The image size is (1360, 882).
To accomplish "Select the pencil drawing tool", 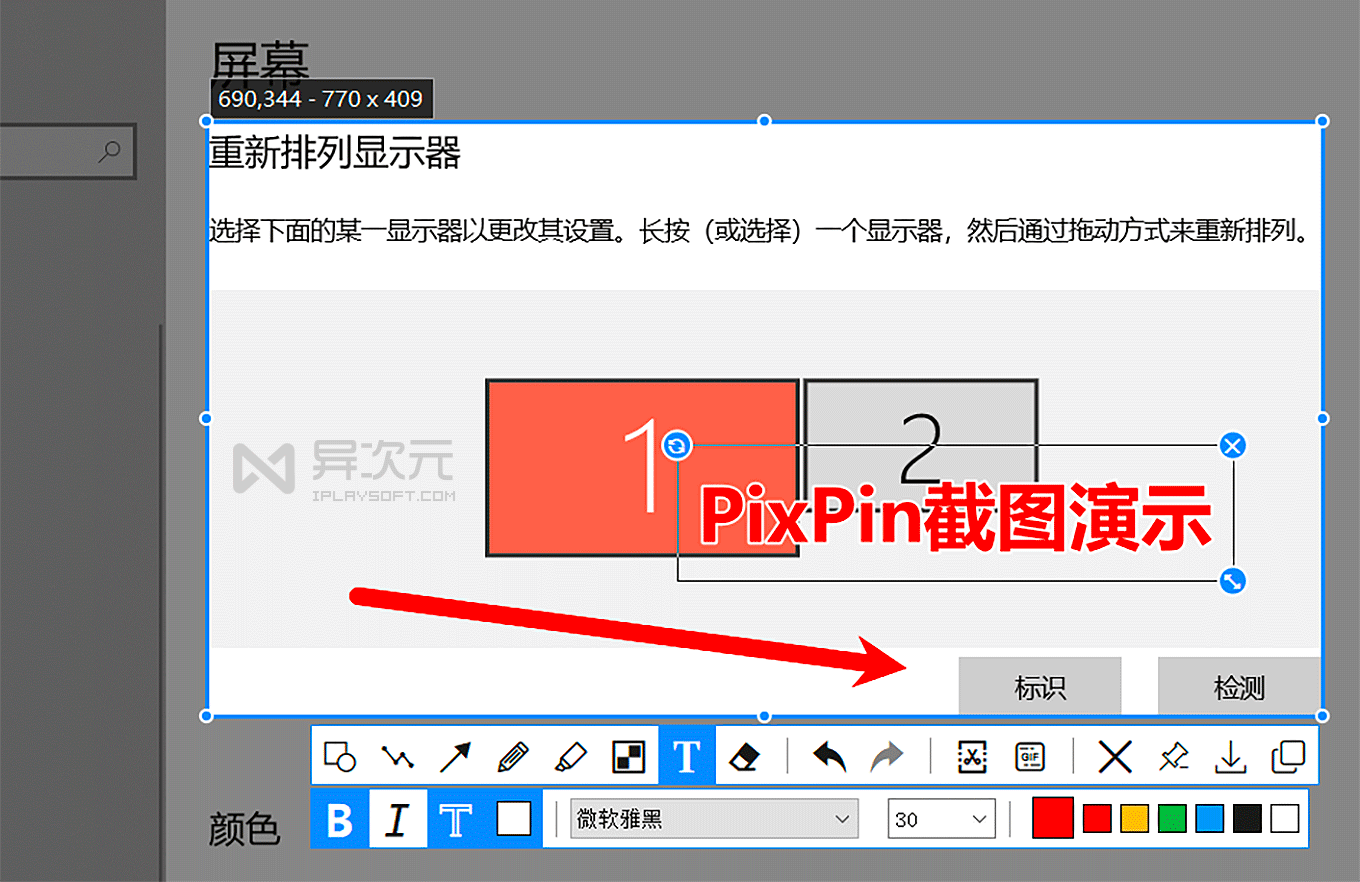I will click(514, 757).
